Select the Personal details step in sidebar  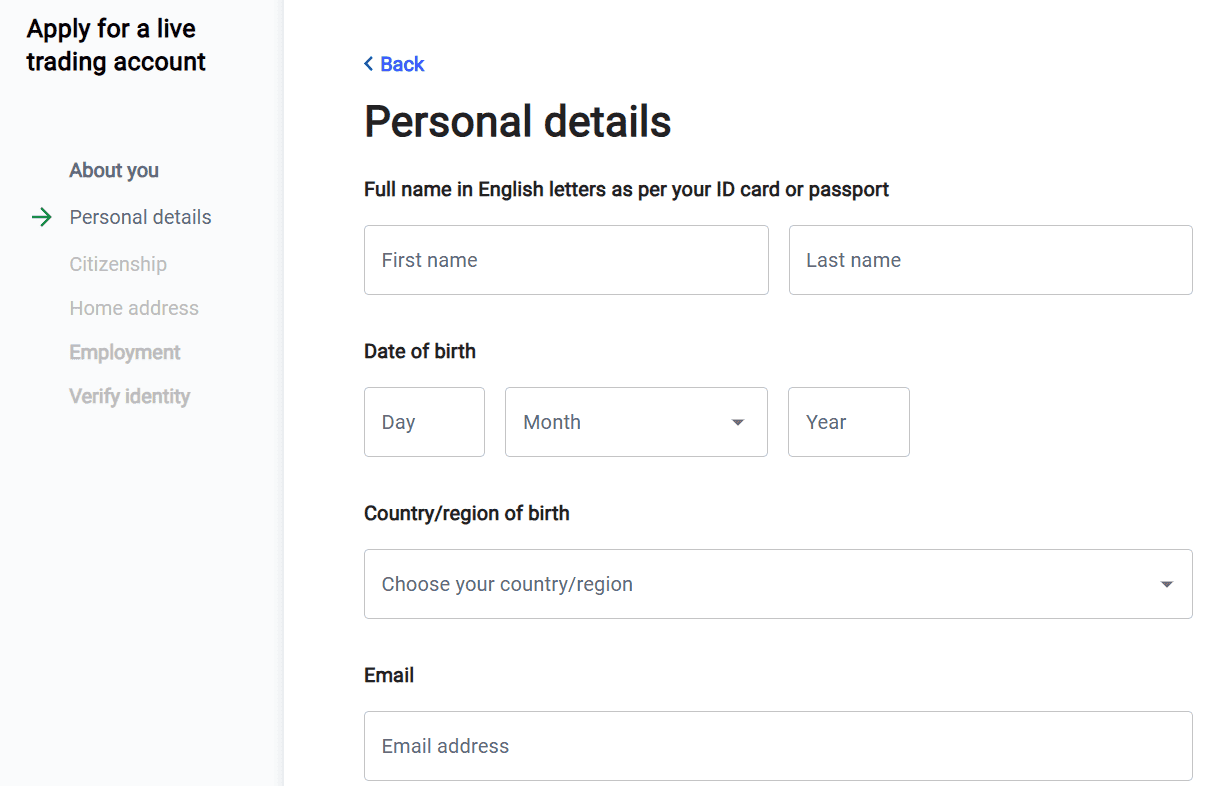pyautogui.click(x=140, y=217)
